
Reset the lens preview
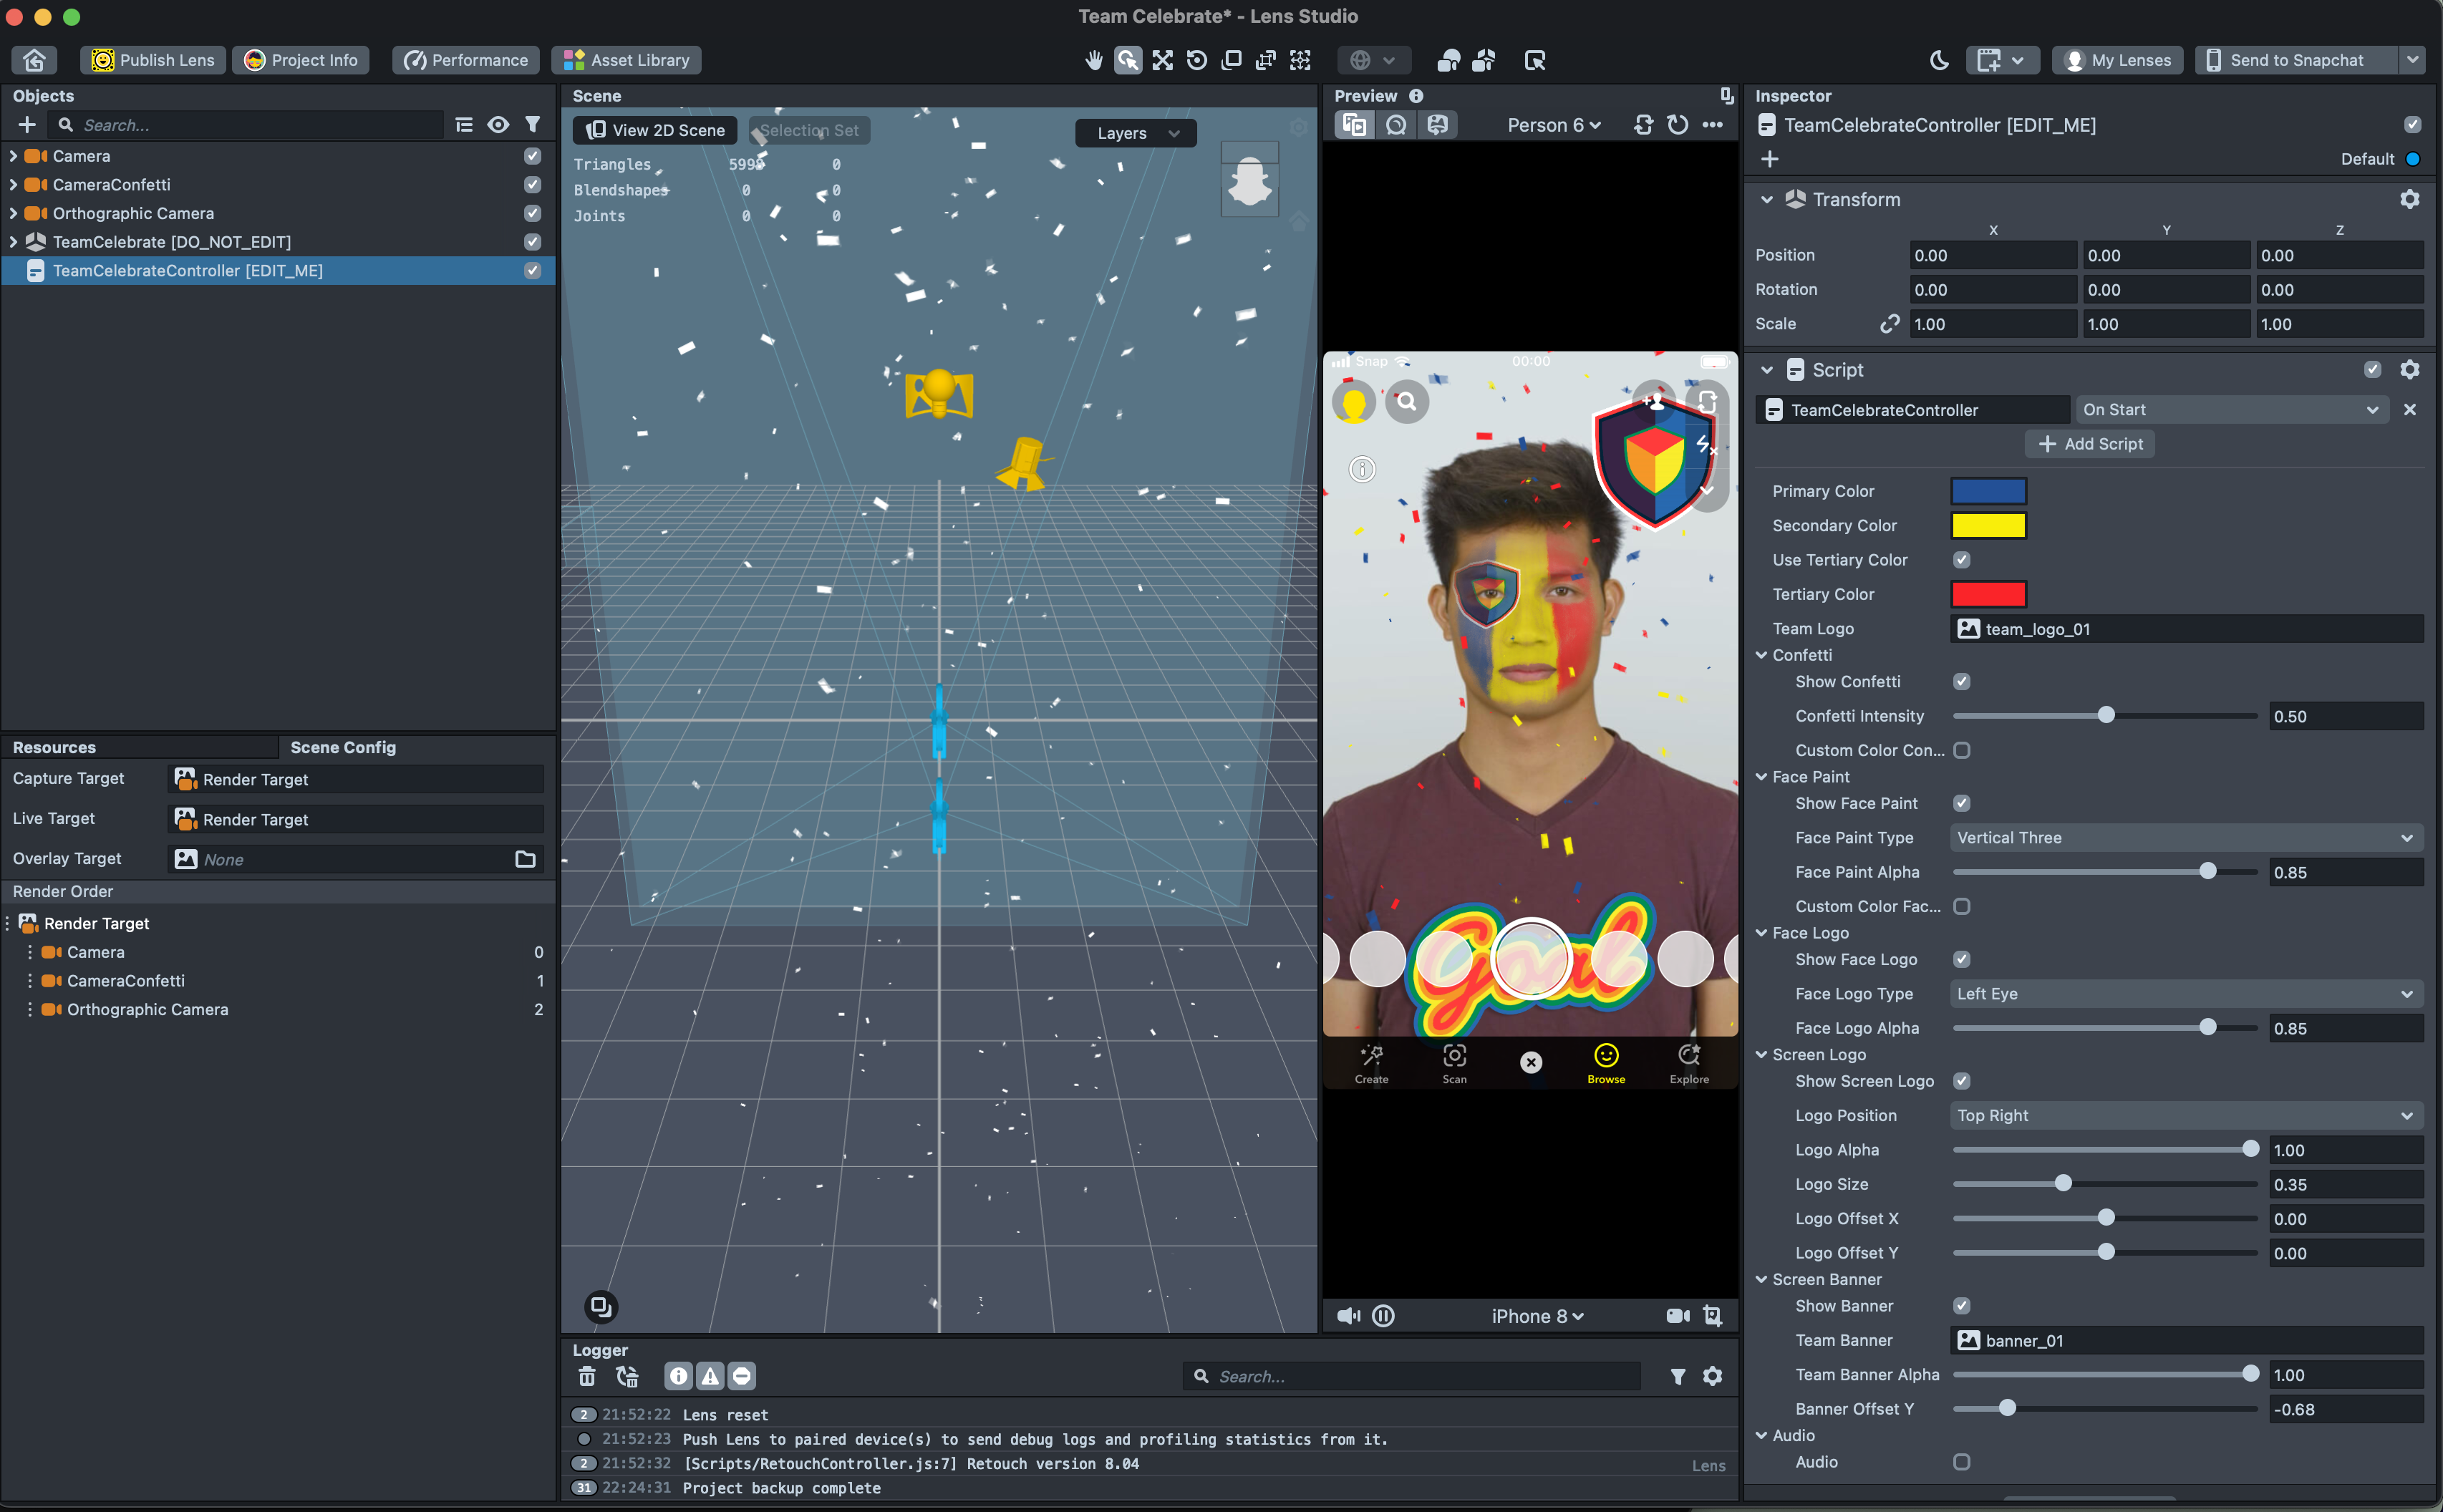(1676, 124)
